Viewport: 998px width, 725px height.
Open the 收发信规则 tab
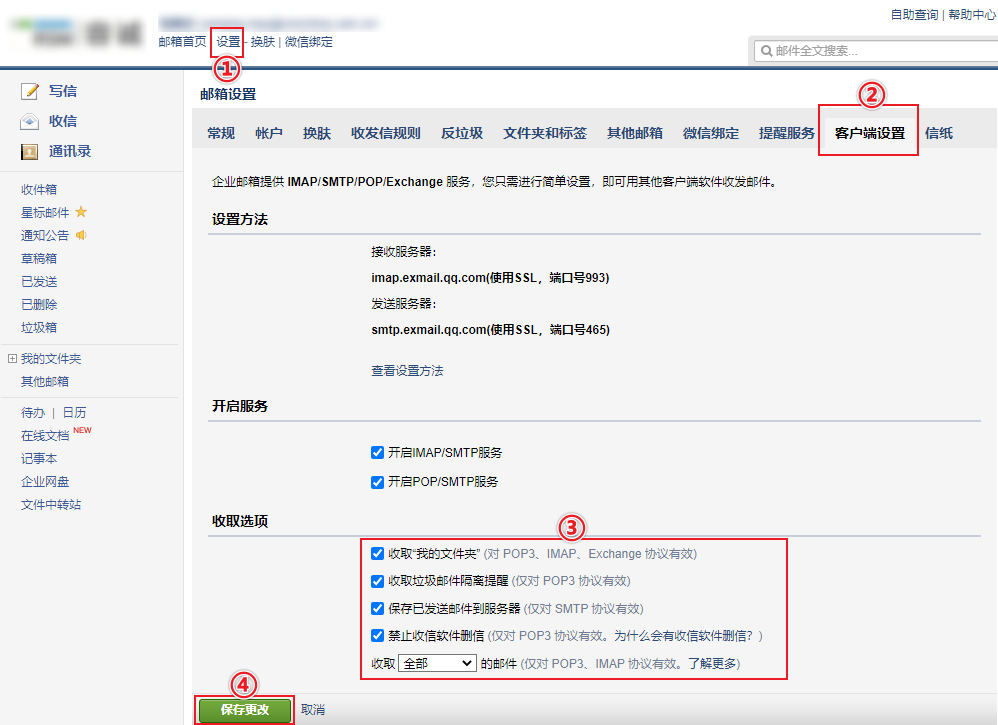click(x=385, y=133)
